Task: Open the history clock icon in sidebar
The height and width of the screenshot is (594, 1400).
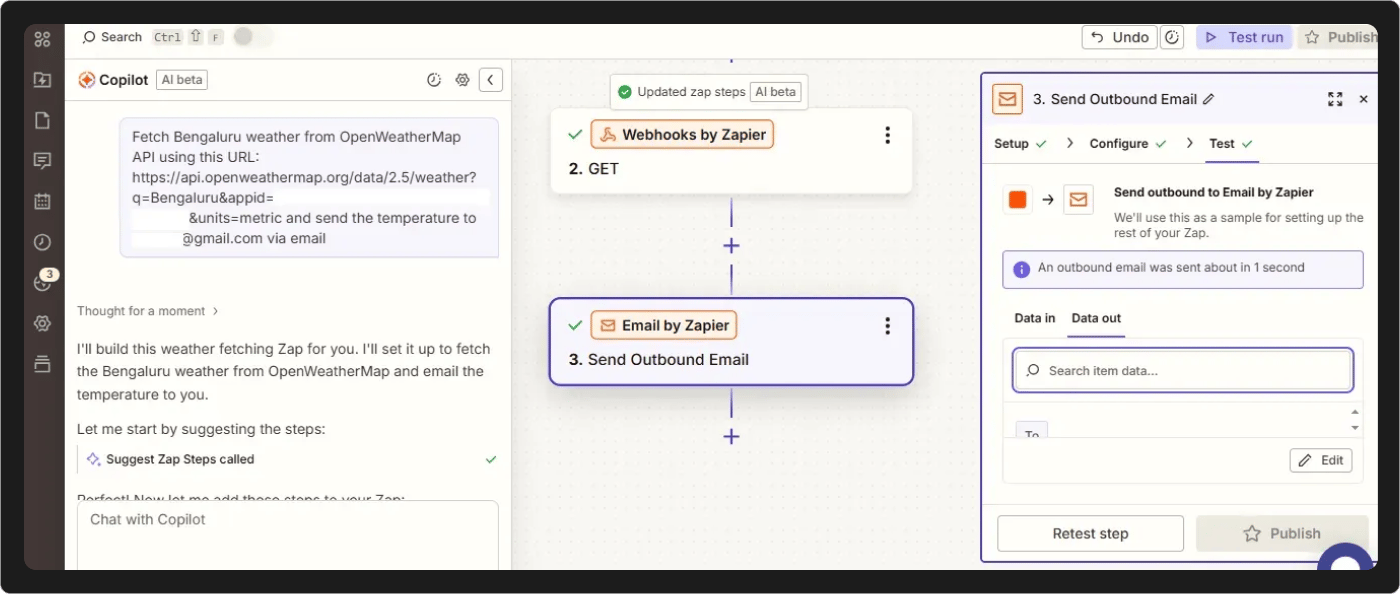Action: click(x=42, y=242)
